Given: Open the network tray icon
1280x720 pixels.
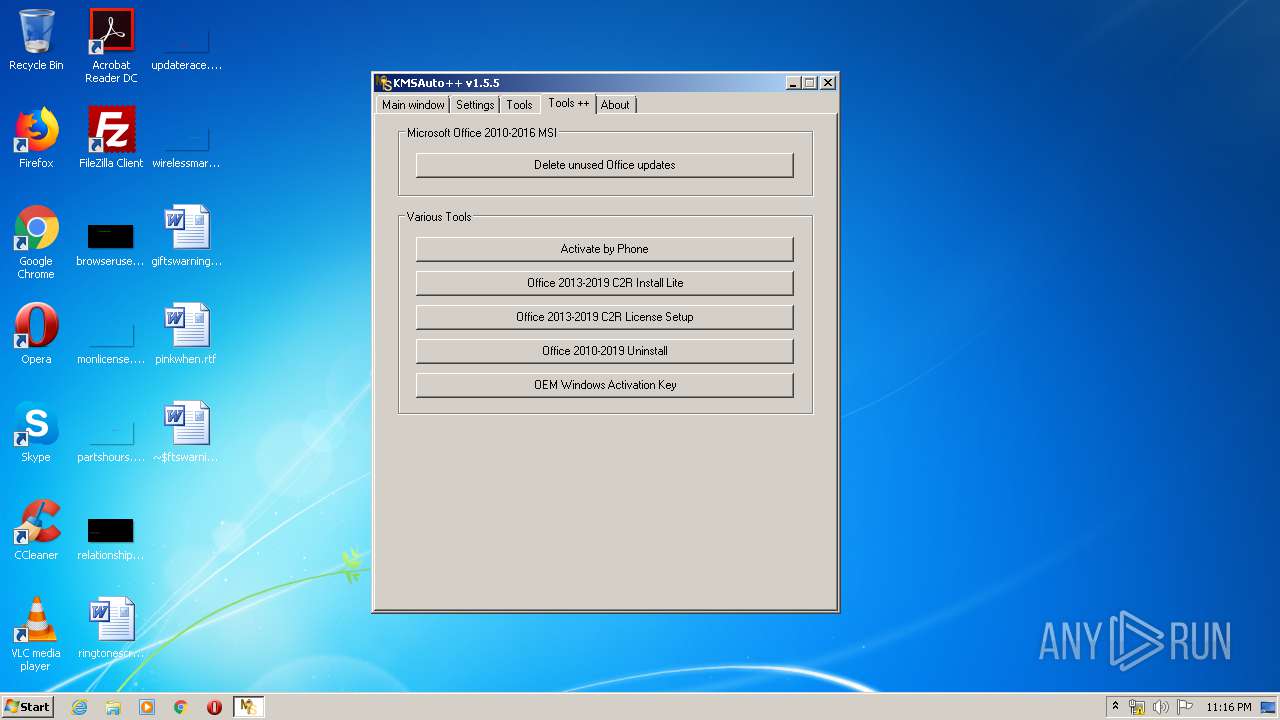Looking at the screenshot, I should [x=1137, y=707].
